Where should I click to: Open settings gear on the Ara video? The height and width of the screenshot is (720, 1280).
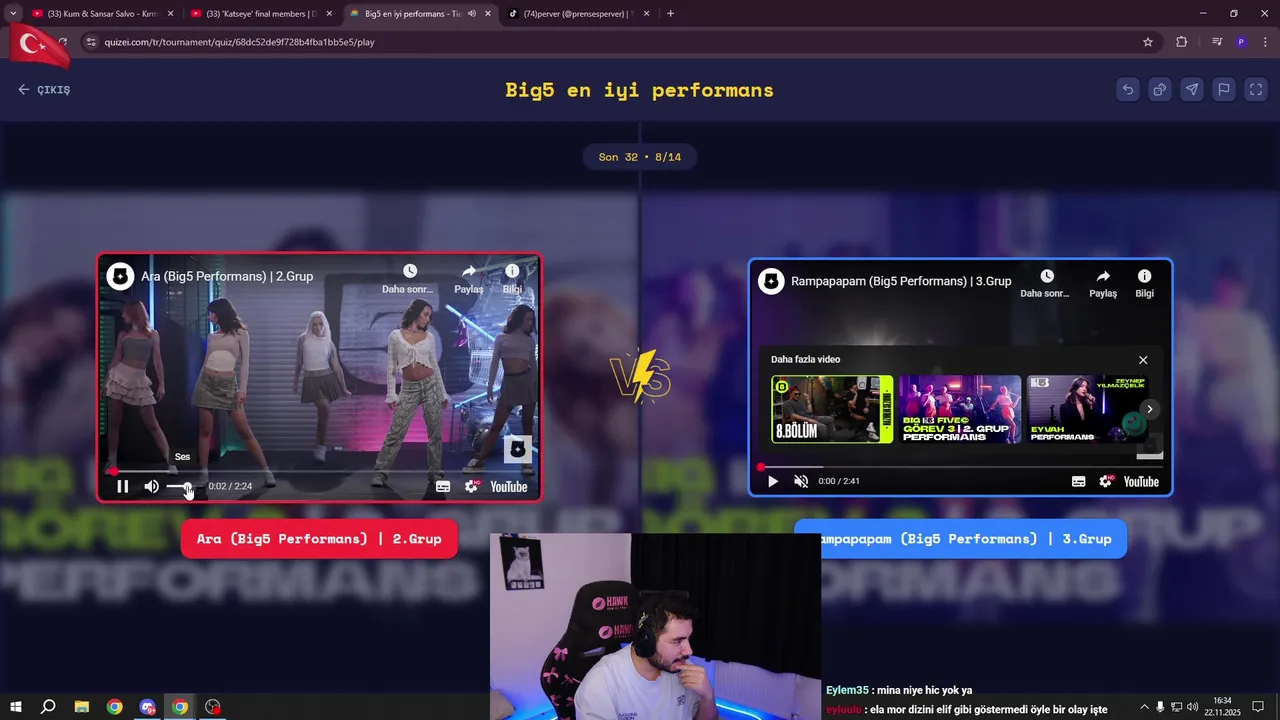[471, 487]
